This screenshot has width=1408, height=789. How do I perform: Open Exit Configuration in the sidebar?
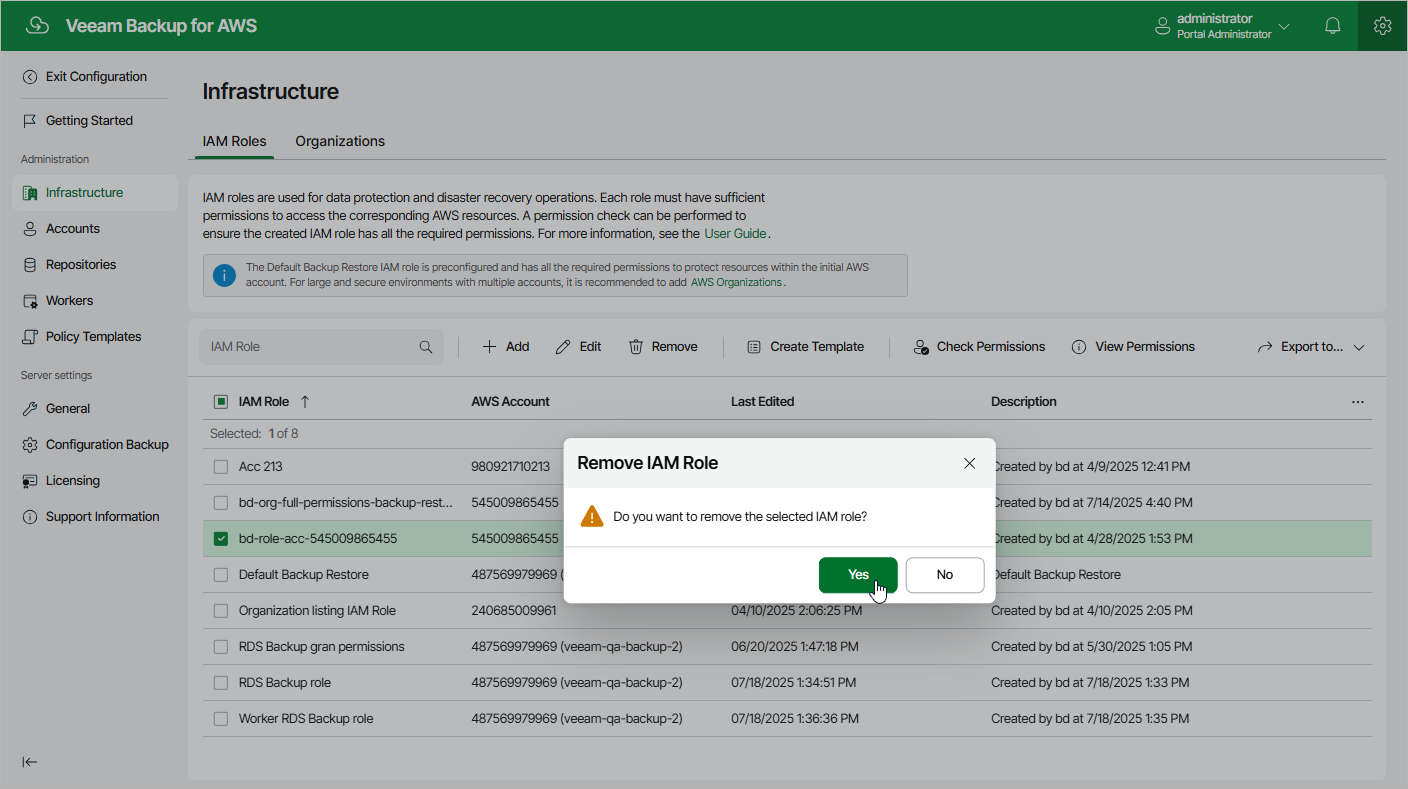pos(95,77)
